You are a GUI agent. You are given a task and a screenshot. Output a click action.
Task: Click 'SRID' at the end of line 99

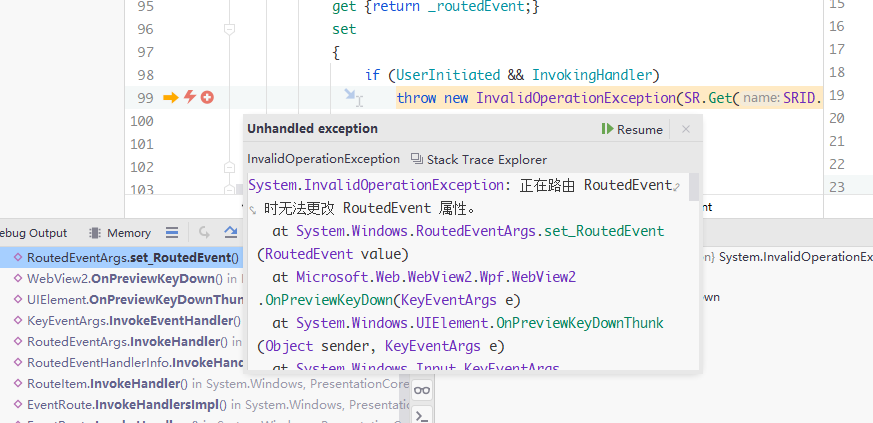(799, 99)
